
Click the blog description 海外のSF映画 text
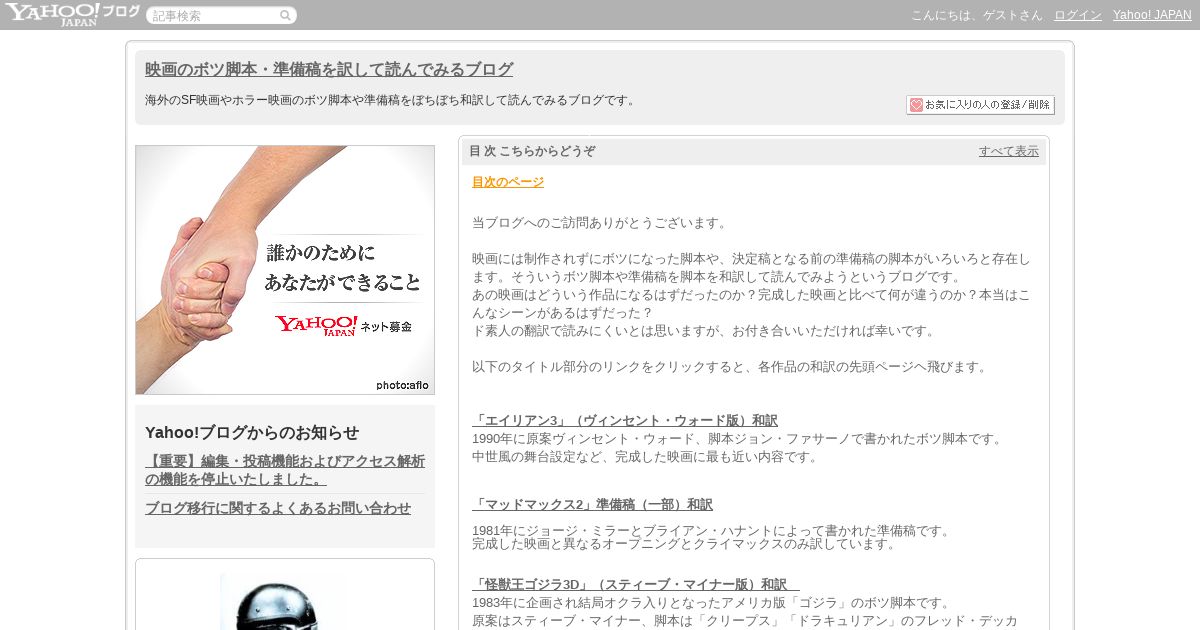[x=392, y=100]
